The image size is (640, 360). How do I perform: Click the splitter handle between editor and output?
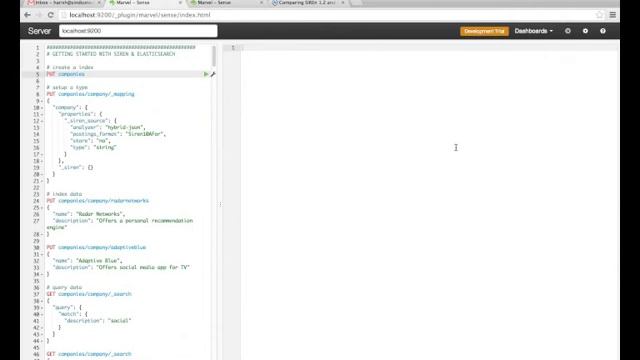click(220, 204)
